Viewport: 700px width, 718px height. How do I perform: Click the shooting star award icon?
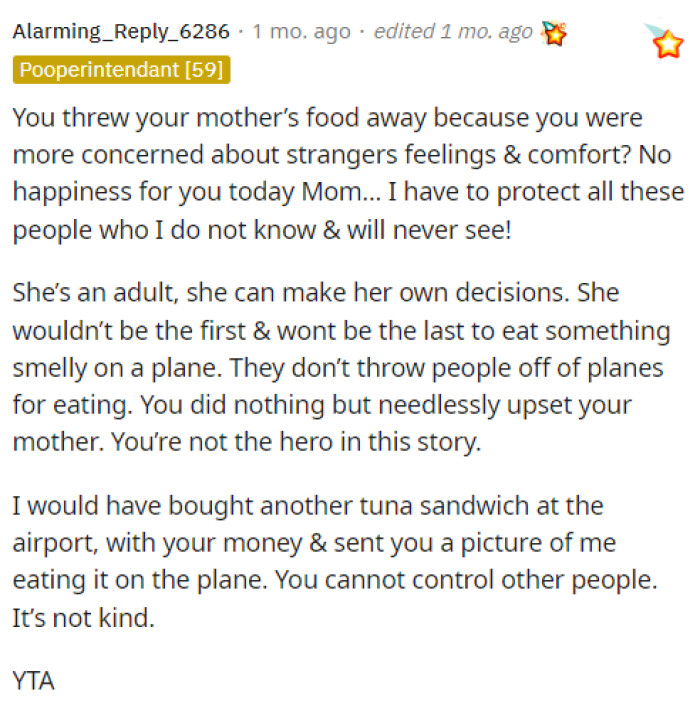[x=663, y=41]
